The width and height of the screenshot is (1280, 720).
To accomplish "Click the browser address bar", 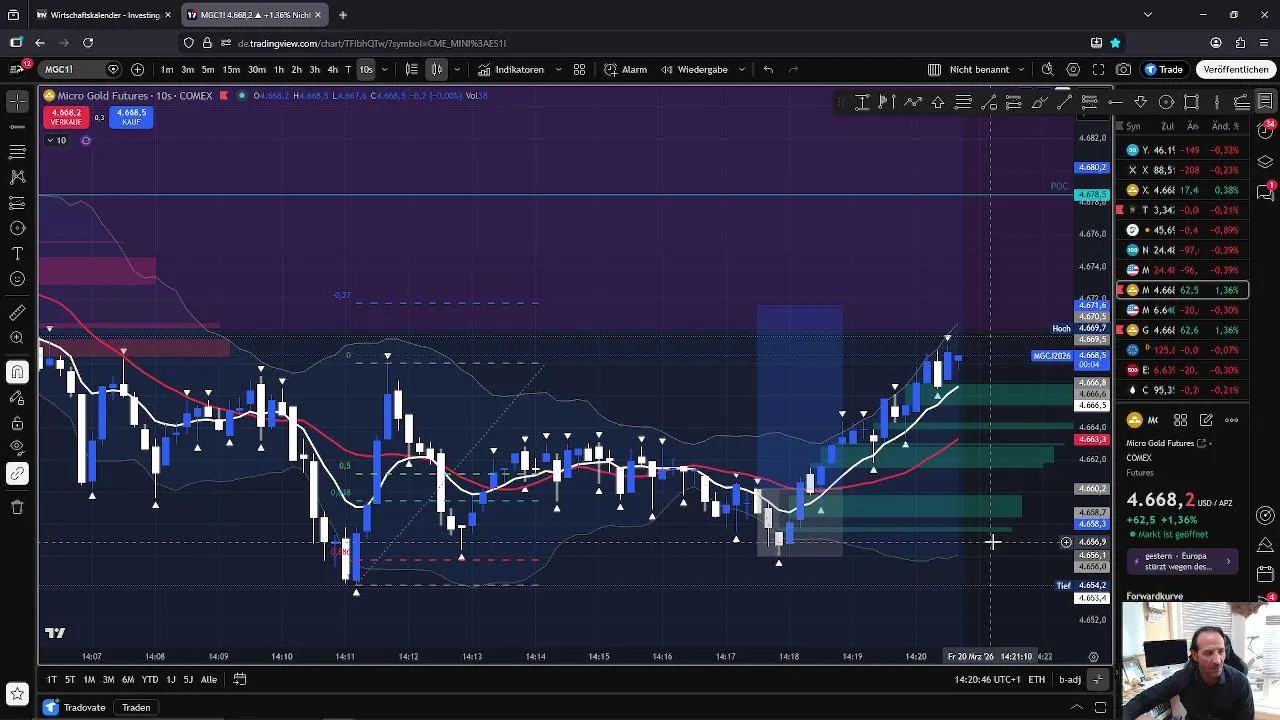I will [640, 43].
